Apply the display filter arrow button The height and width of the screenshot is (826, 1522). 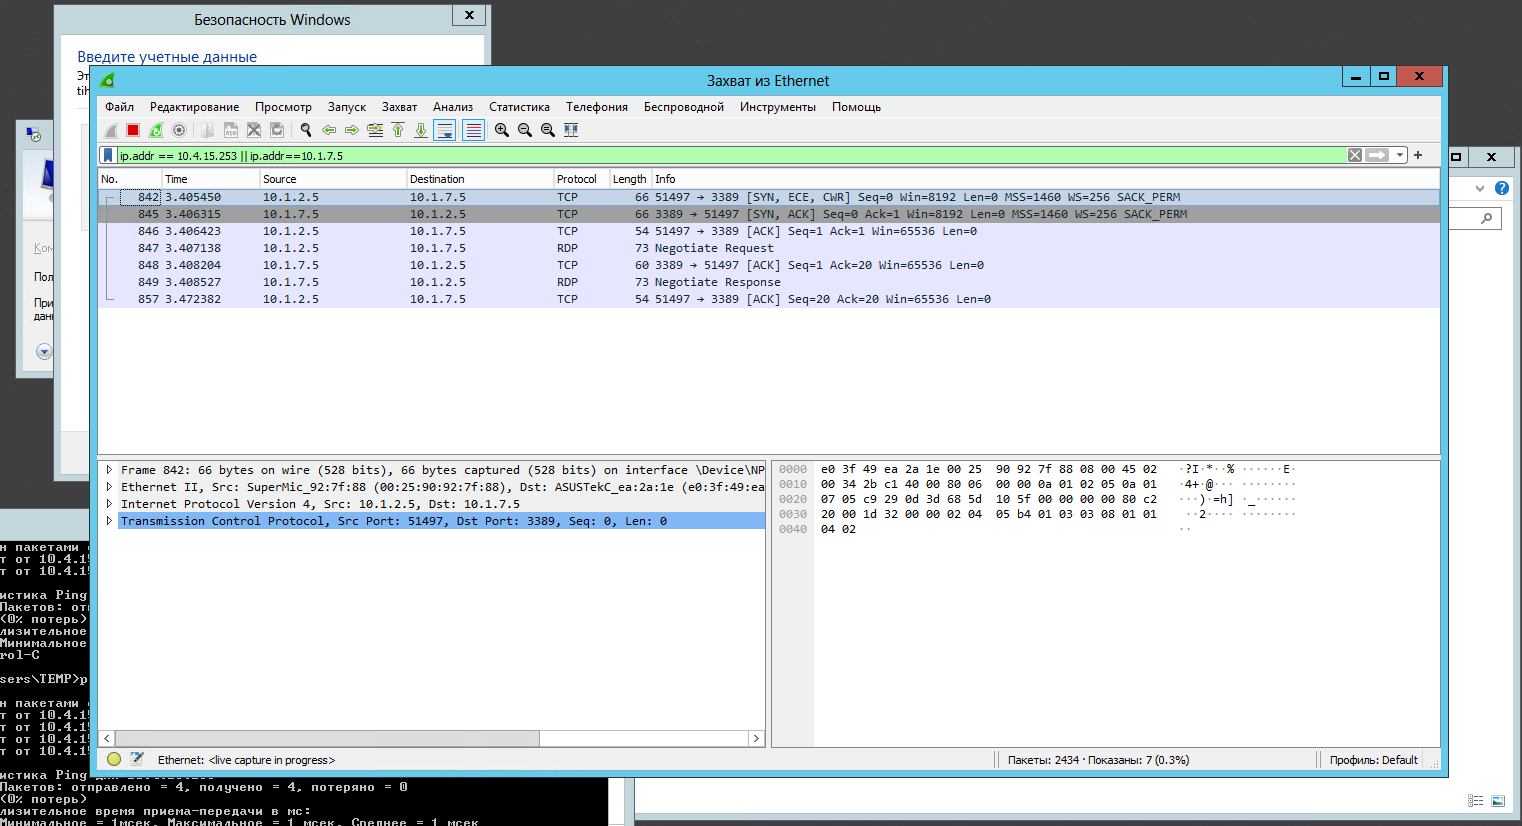(x=1378, y=155)
